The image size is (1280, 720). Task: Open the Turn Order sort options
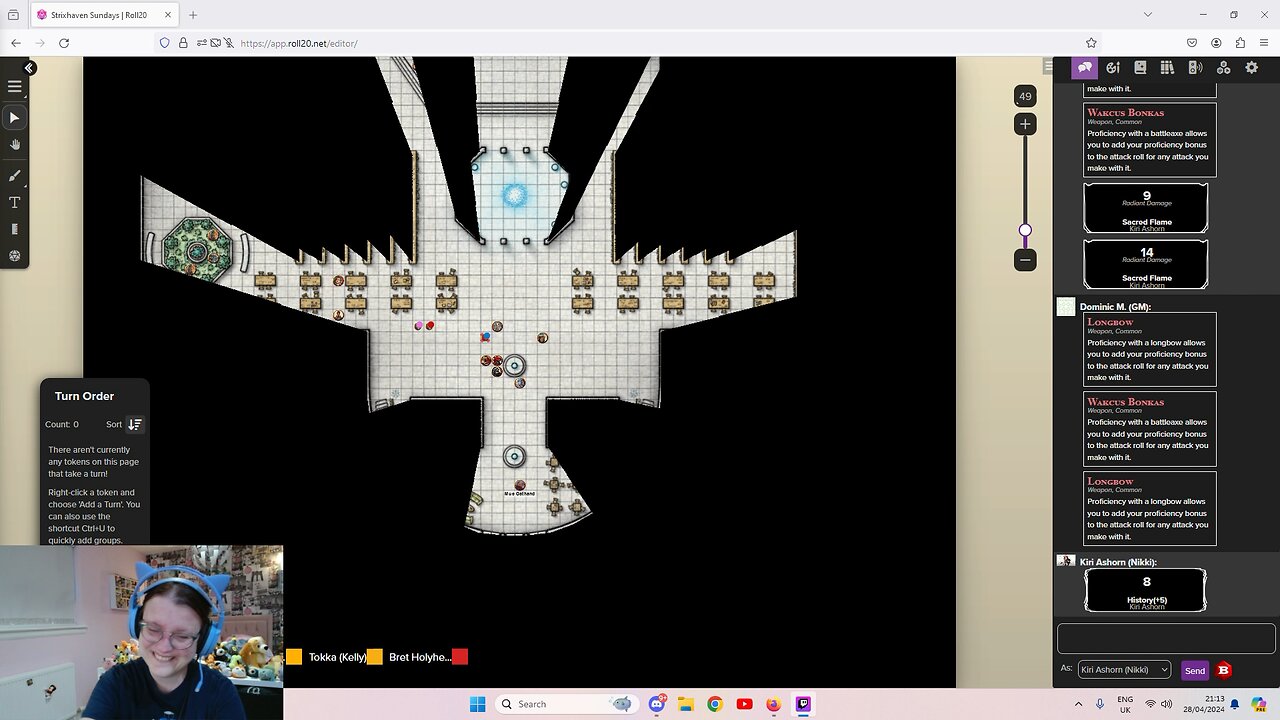[x=135, y=424]
